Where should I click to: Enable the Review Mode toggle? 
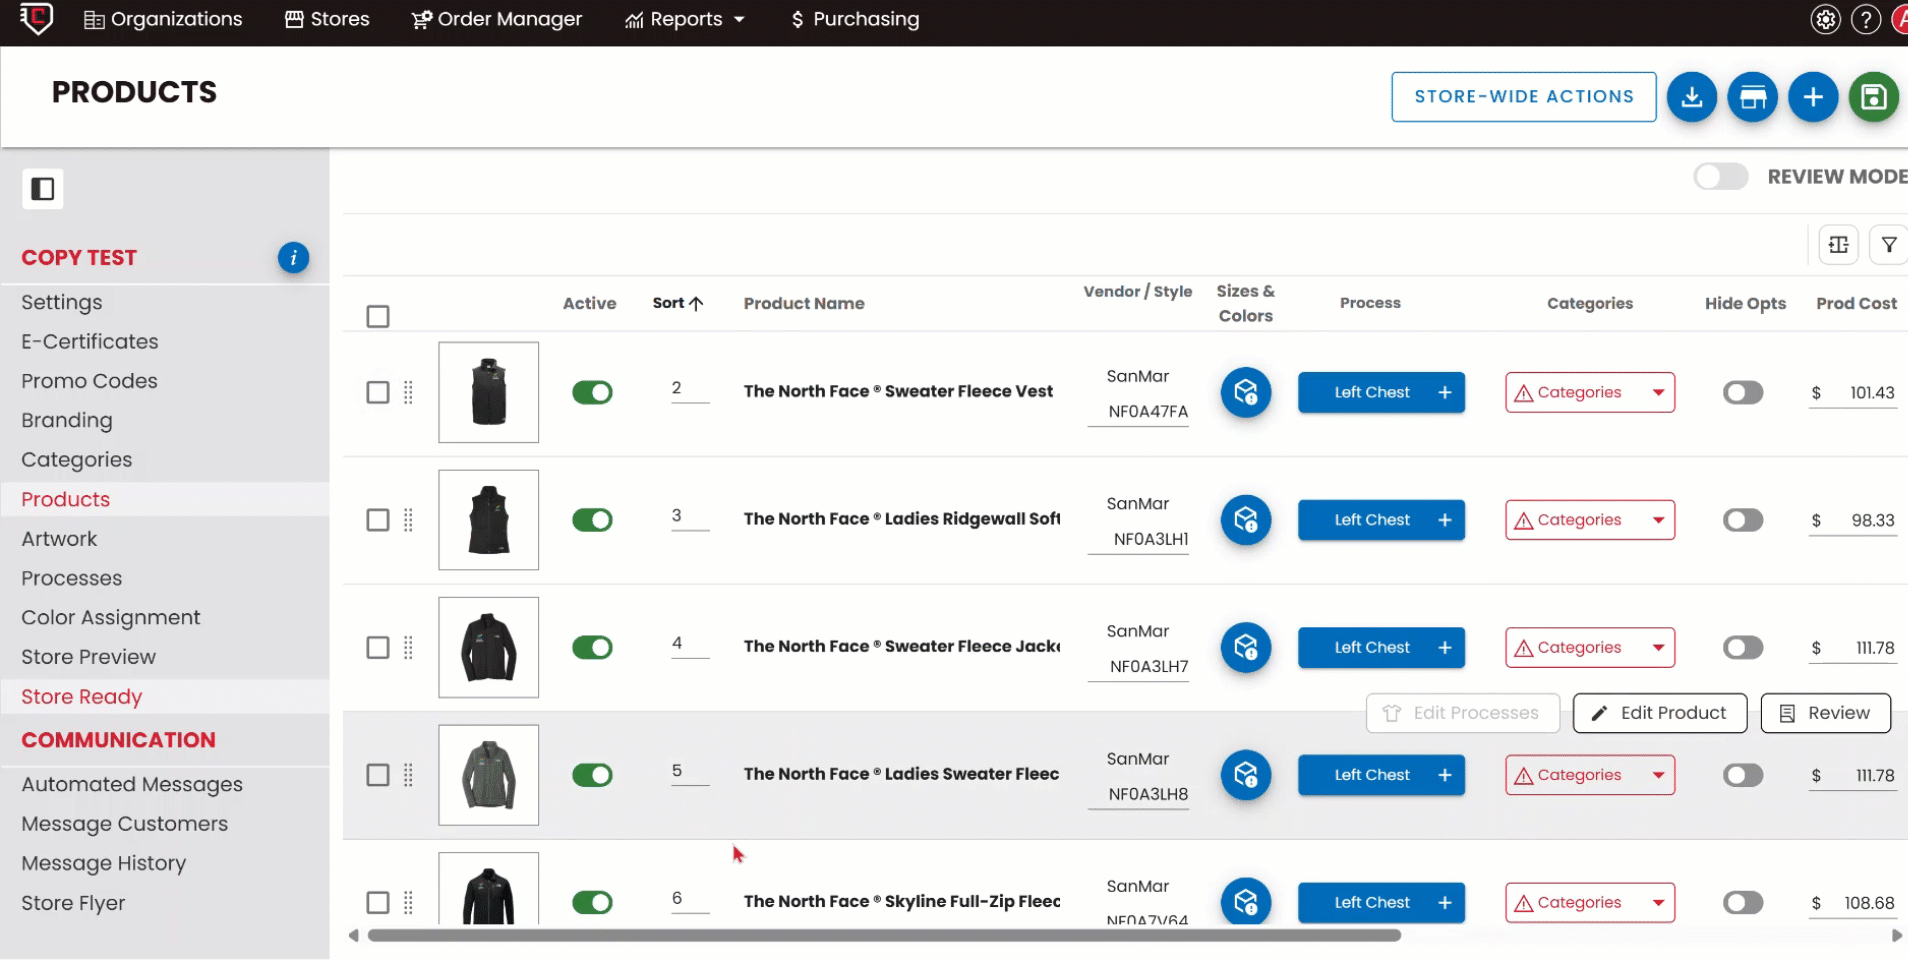tap(1720, 177)
